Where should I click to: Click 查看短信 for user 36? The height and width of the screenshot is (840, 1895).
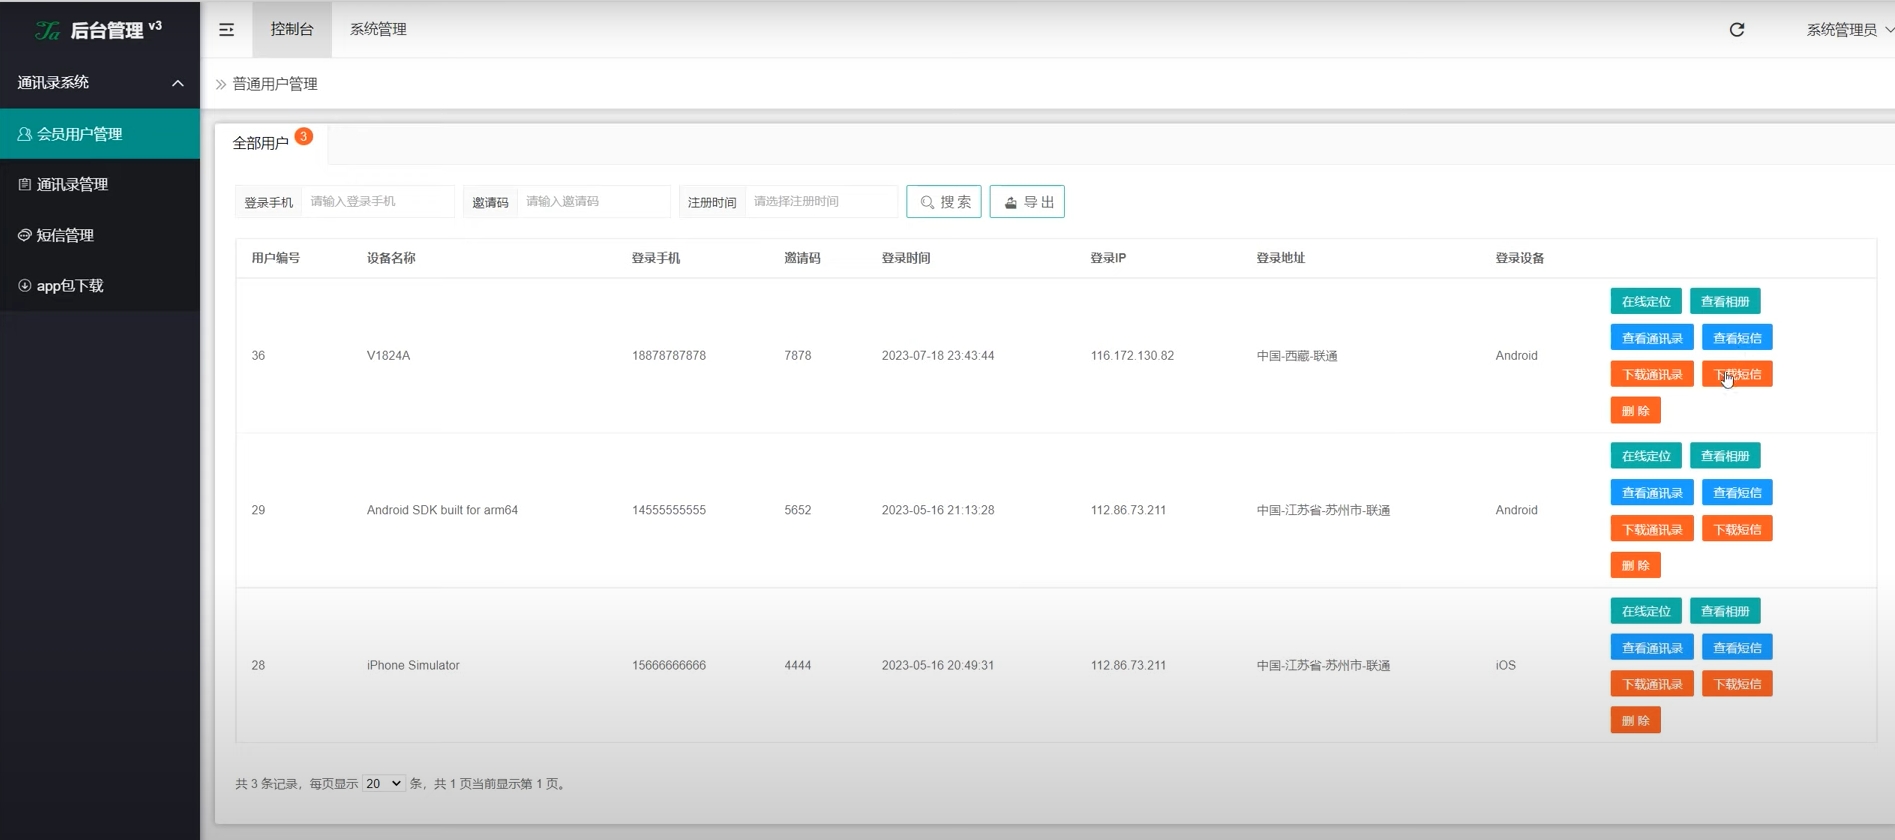click(1737, 338)
